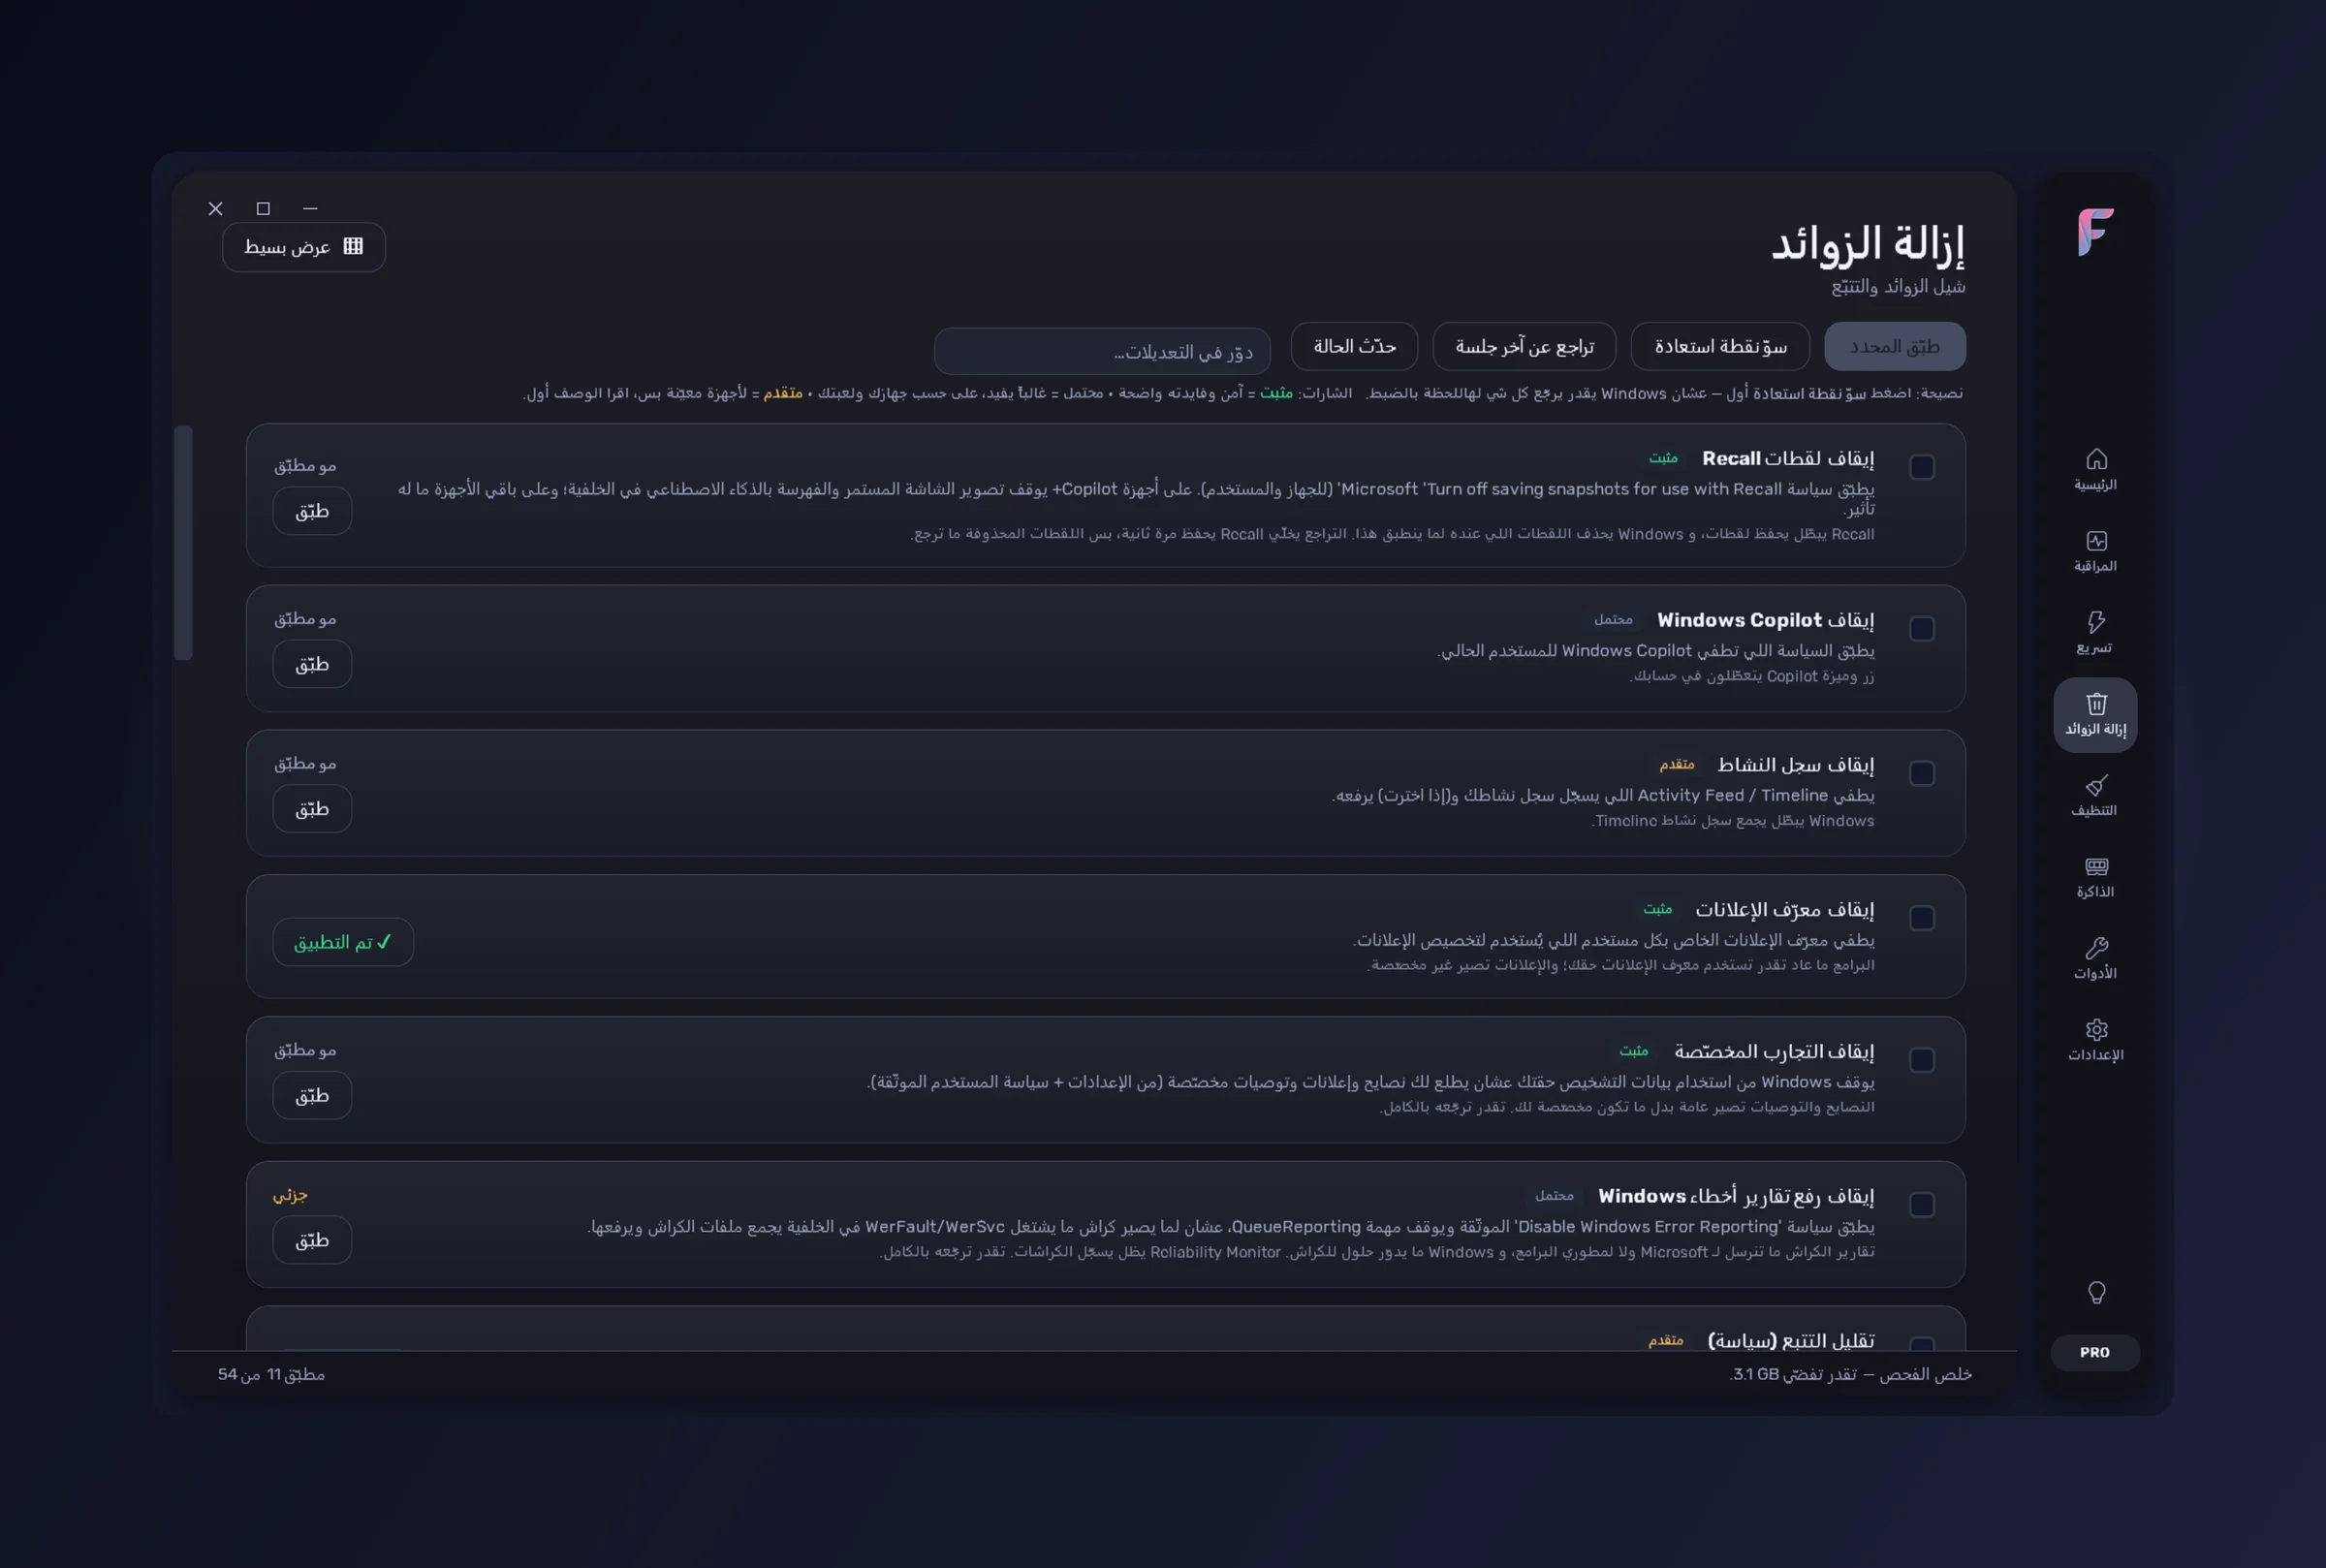
Task: Check the box for إيقاف لقطات Recall
Action: pos(1921,467)
